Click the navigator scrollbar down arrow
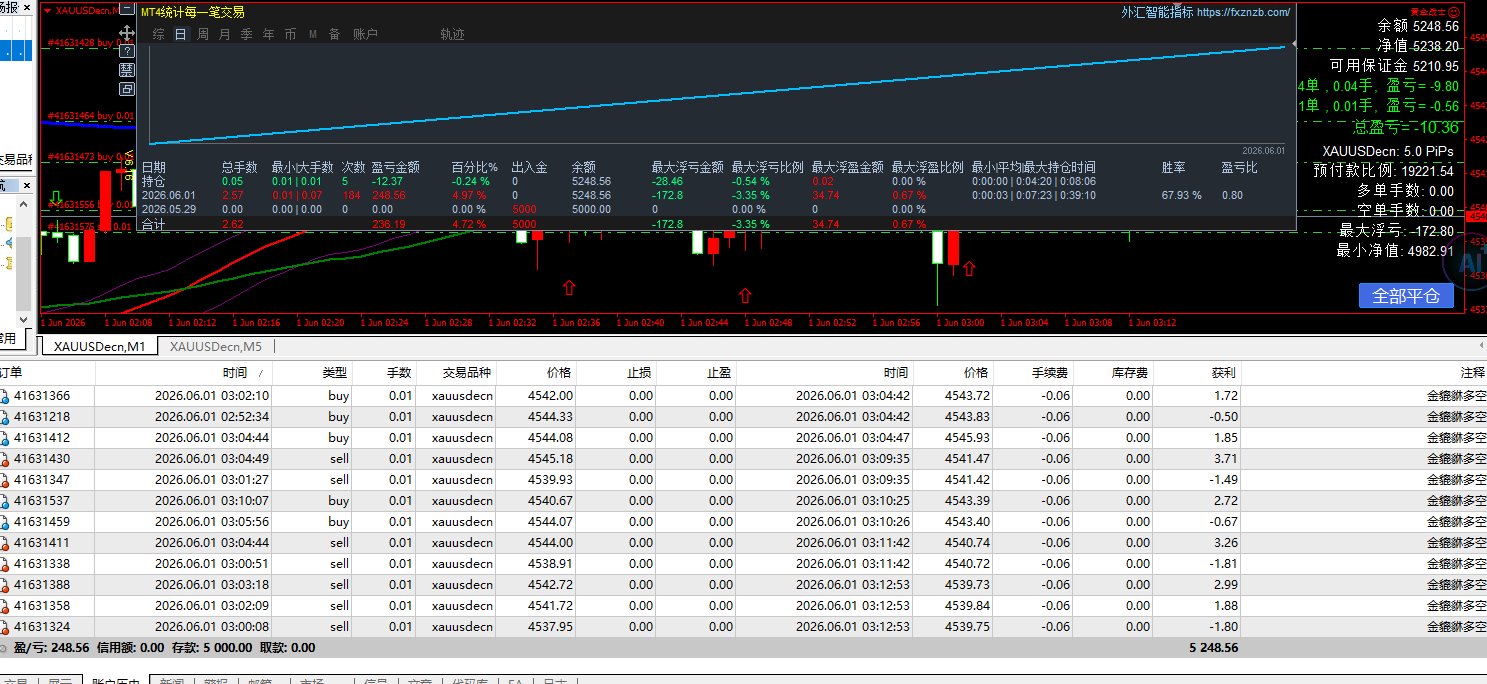Image resolution: width=1487 pixels, height=684 pixels. tap(23, 319)
